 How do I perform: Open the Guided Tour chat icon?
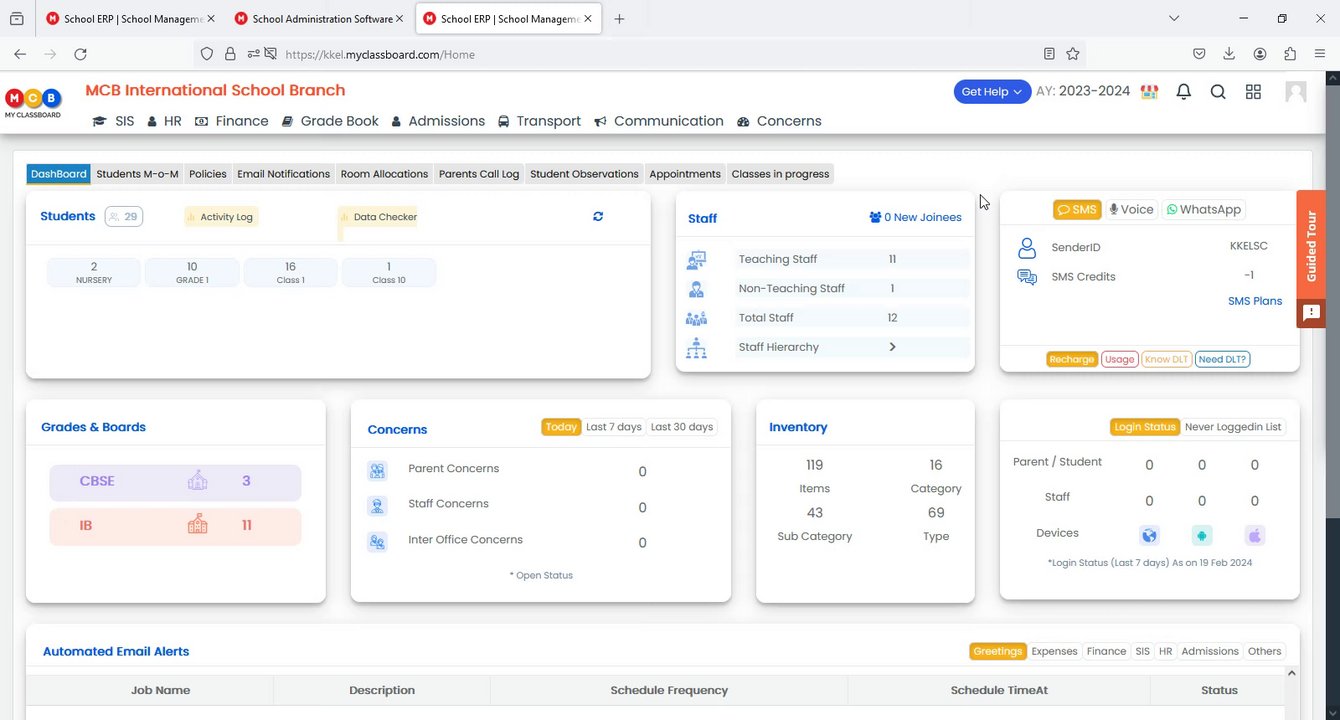1311,312
